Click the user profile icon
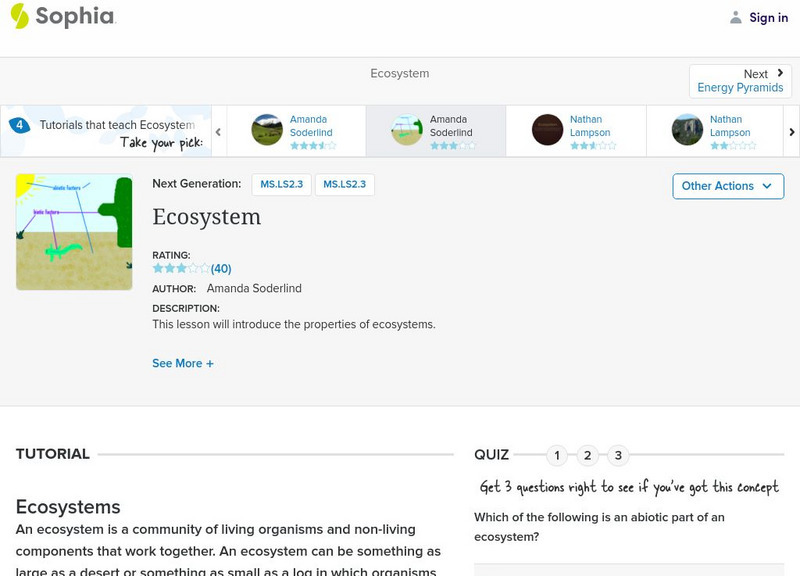800x576 pixels. click(x=736, y=17)
